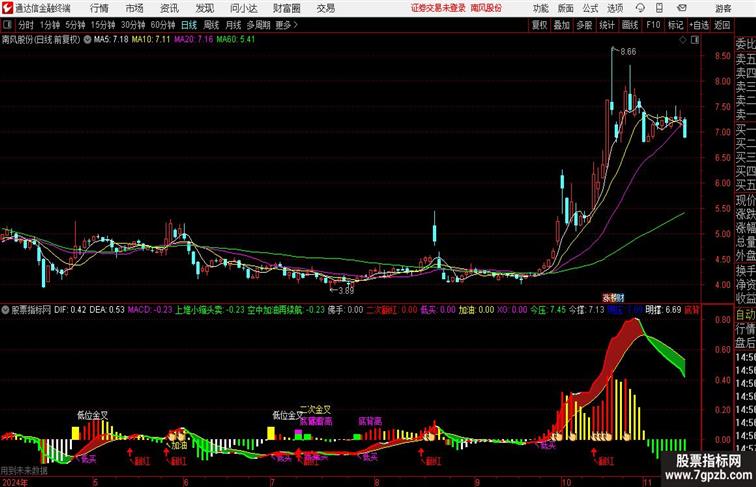
Task: Click the 游客 guest account label
Action: click(x=723, y=8)
